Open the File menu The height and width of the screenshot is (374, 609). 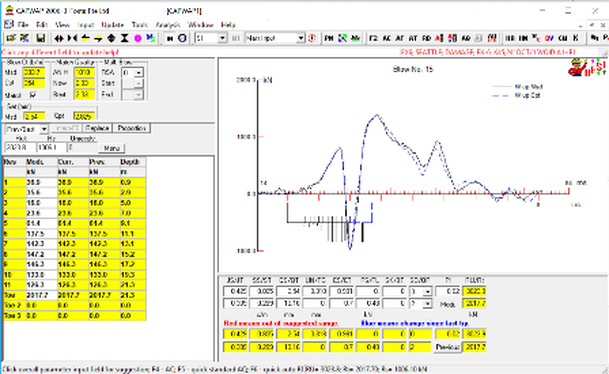coord(23,24)
